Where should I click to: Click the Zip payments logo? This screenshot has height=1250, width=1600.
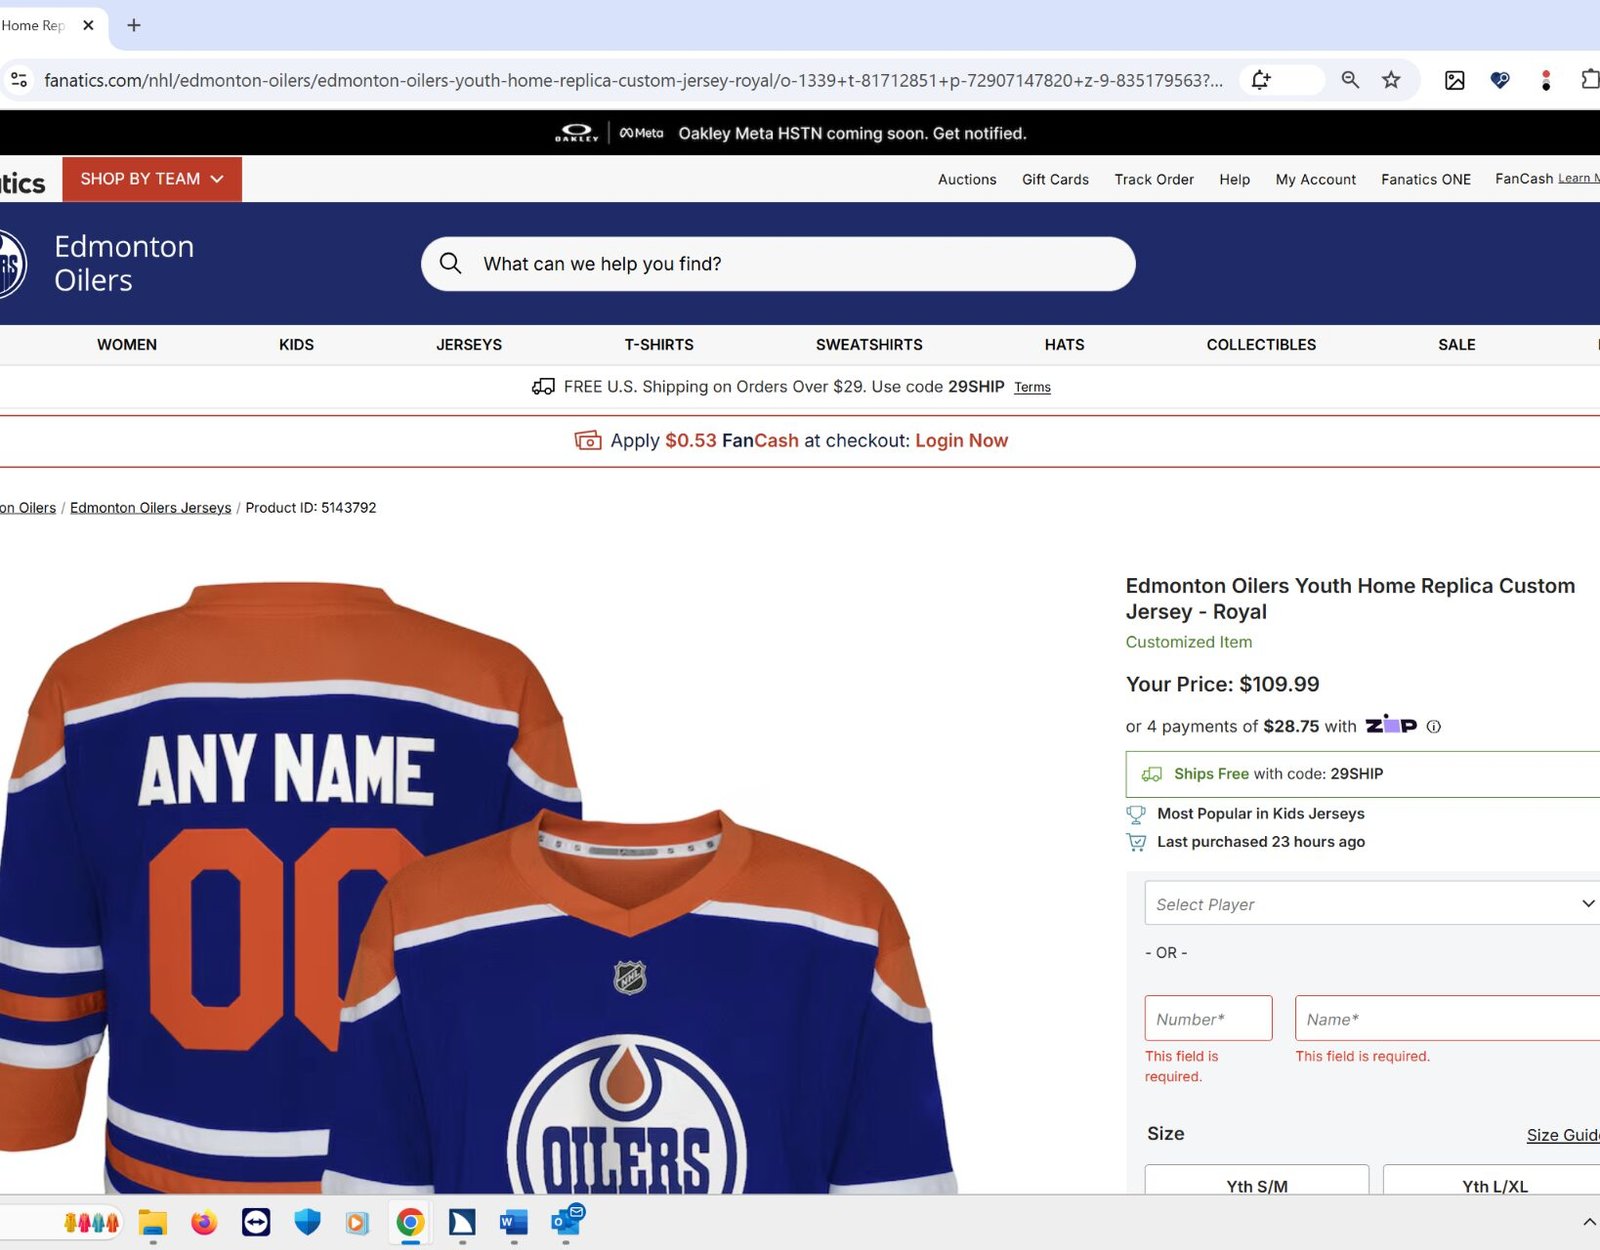1391,725
